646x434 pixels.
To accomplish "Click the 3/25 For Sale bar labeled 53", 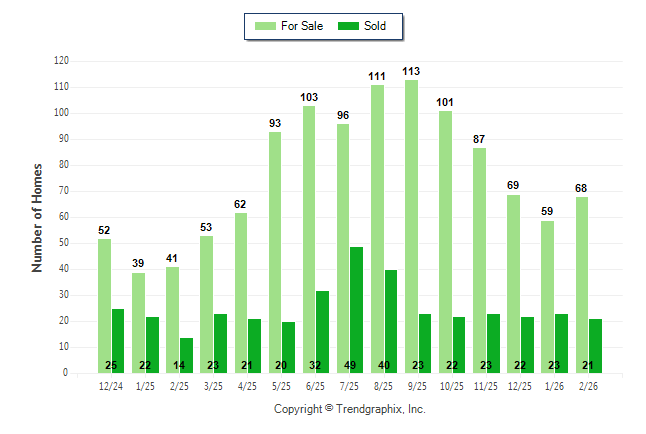I will 207,304.
